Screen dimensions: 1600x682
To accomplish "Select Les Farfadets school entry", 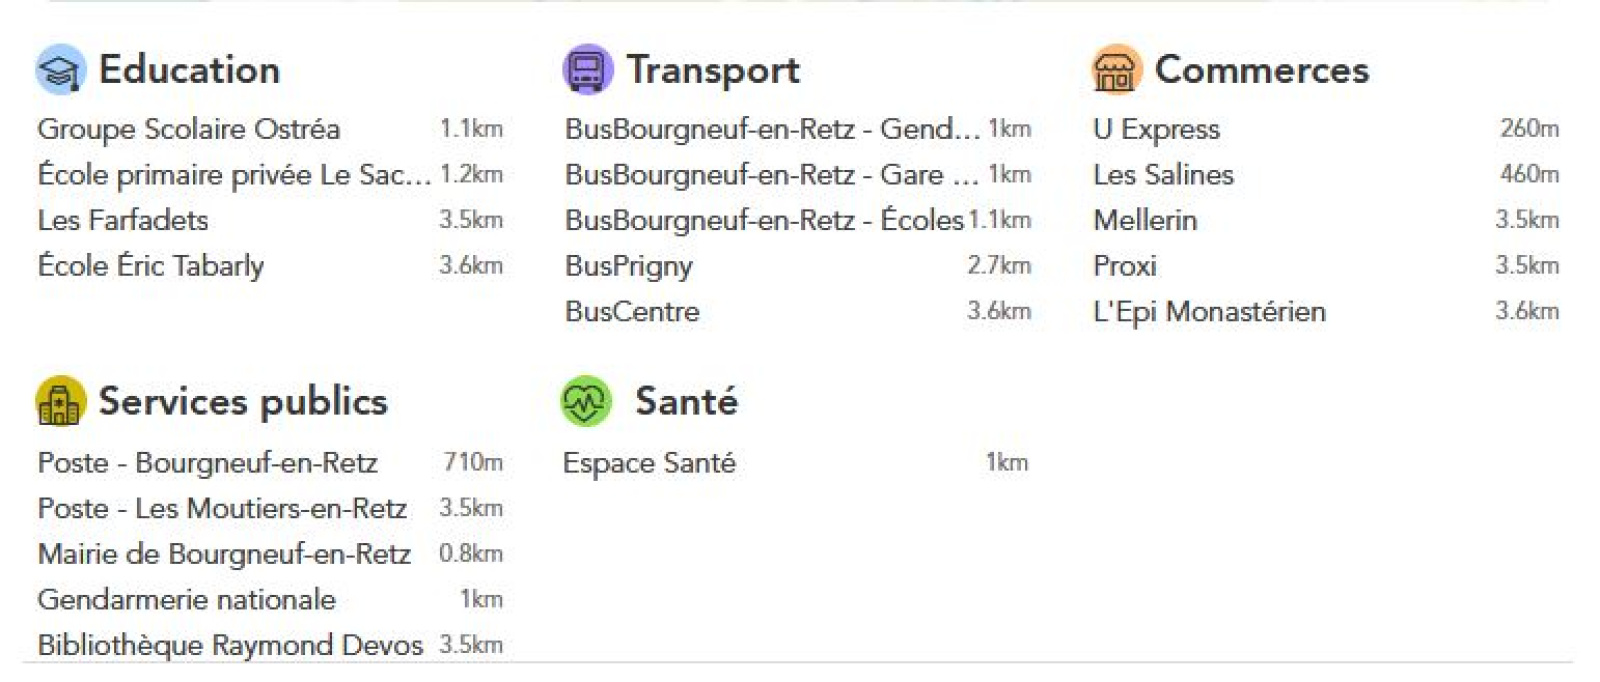I will click(123, 220).
